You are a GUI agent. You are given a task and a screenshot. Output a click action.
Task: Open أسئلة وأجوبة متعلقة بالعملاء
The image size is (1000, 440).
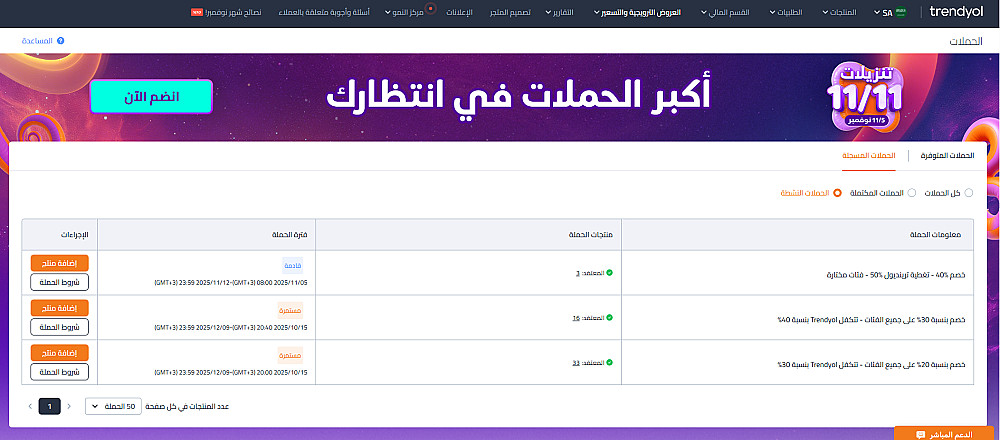pyautogui.click(x=325, y=12)
